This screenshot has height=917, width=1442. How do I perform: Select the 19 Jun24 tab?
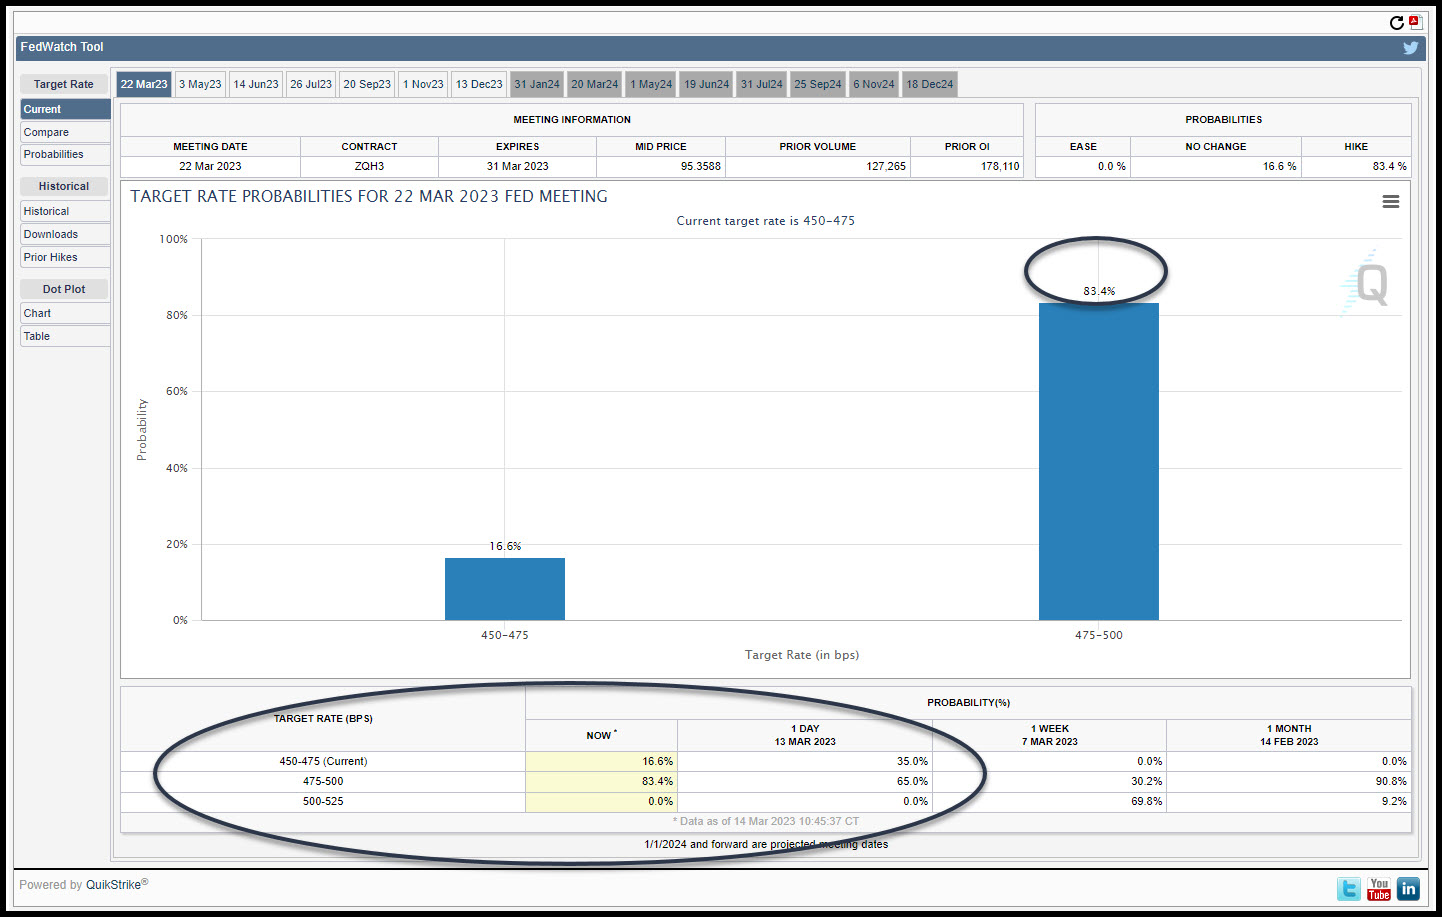click(x=707, y=84)
